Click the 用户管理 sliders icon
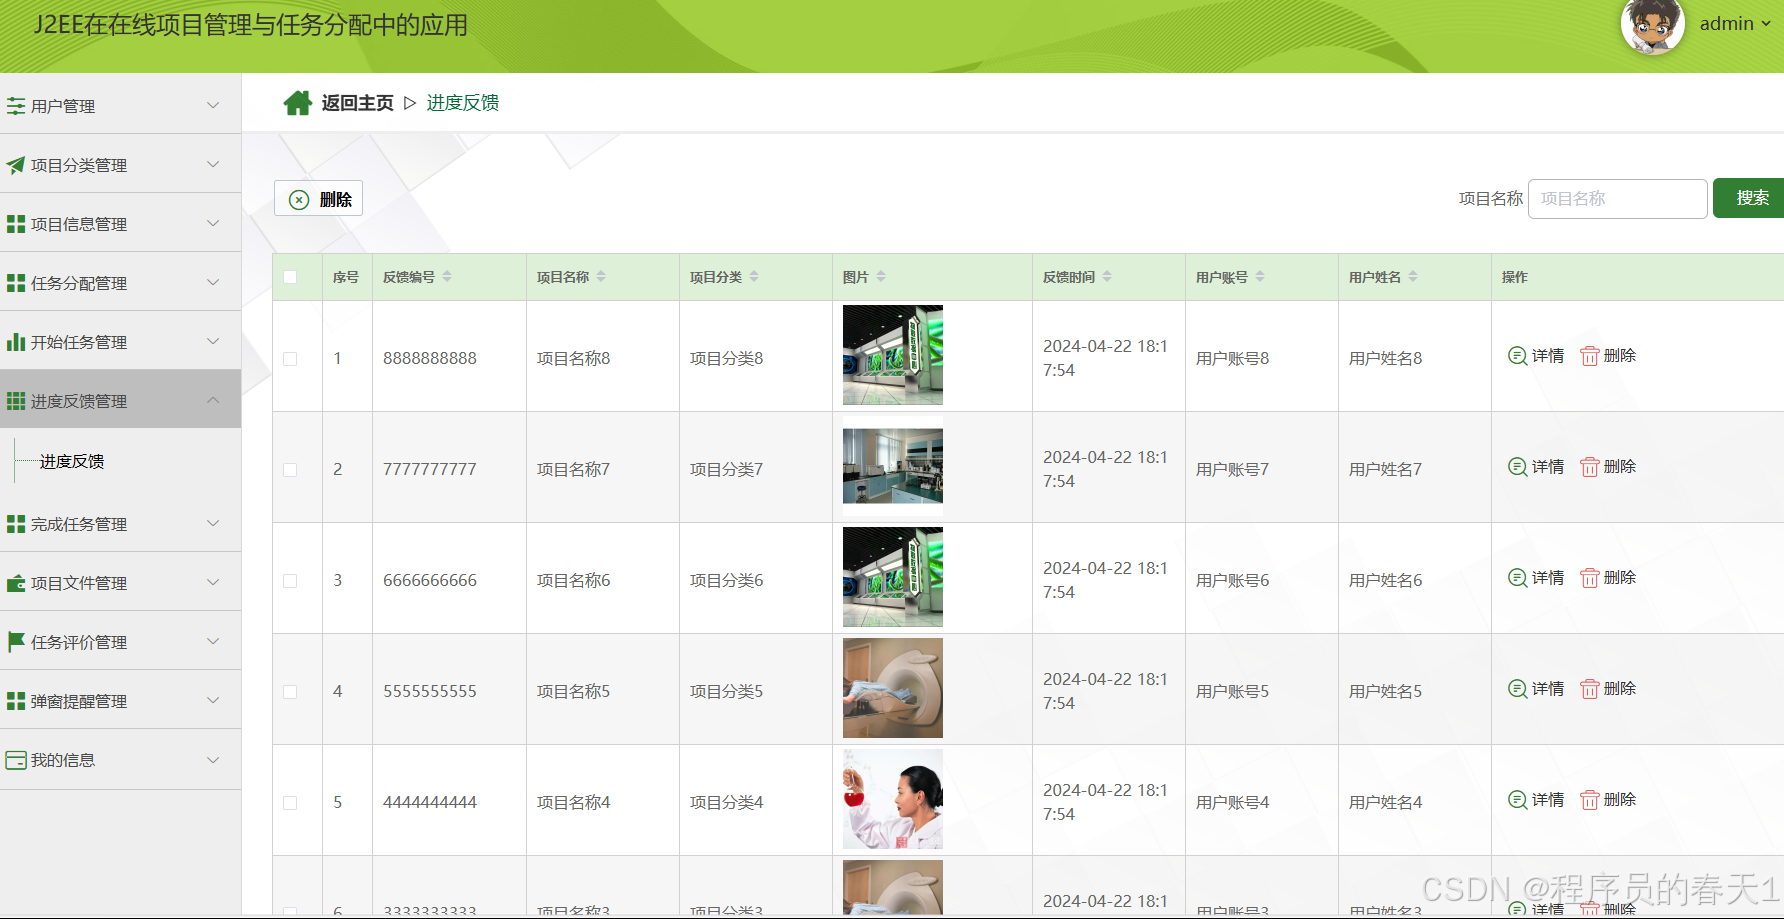The image size is (1784, 919). click(16, 106)
